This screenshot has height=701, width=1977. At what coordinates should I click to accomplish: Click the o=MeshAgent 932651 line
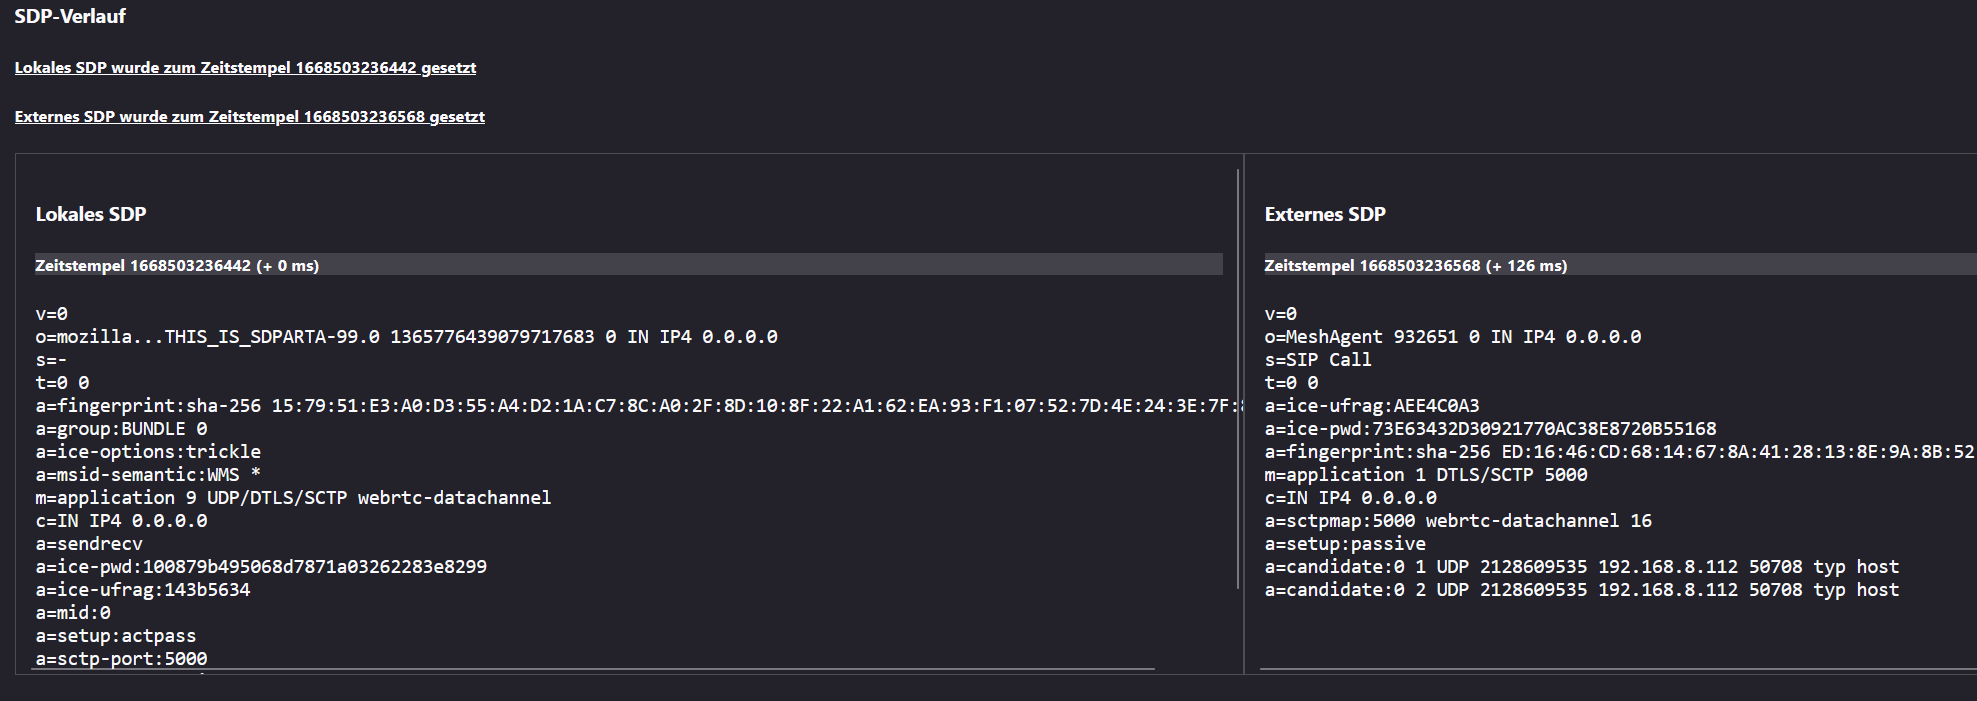click(1453, 337)
